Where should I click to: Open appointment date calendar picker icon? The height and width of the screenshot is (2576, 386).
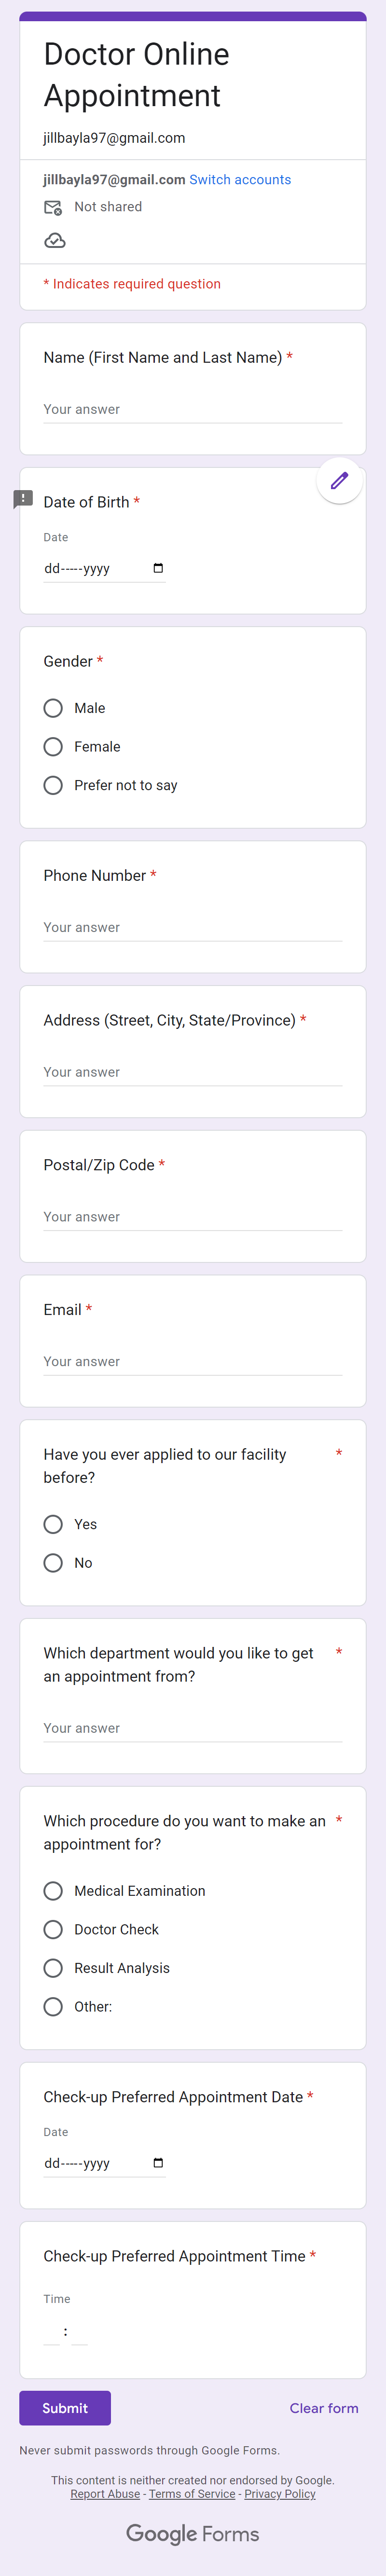point(158,2163)
